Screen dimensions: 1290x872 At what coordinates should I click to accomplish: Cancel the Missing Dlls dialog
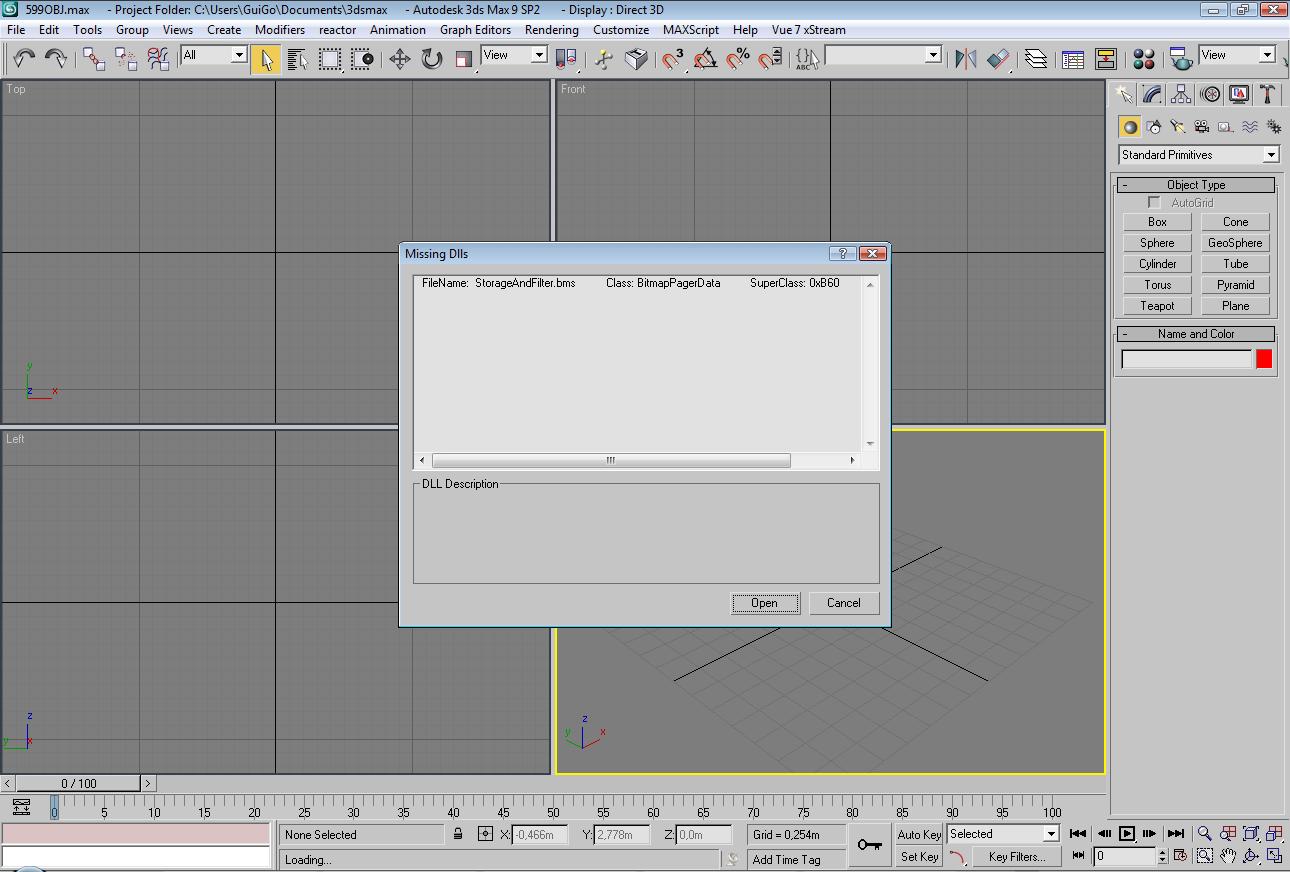click(843, 603)
